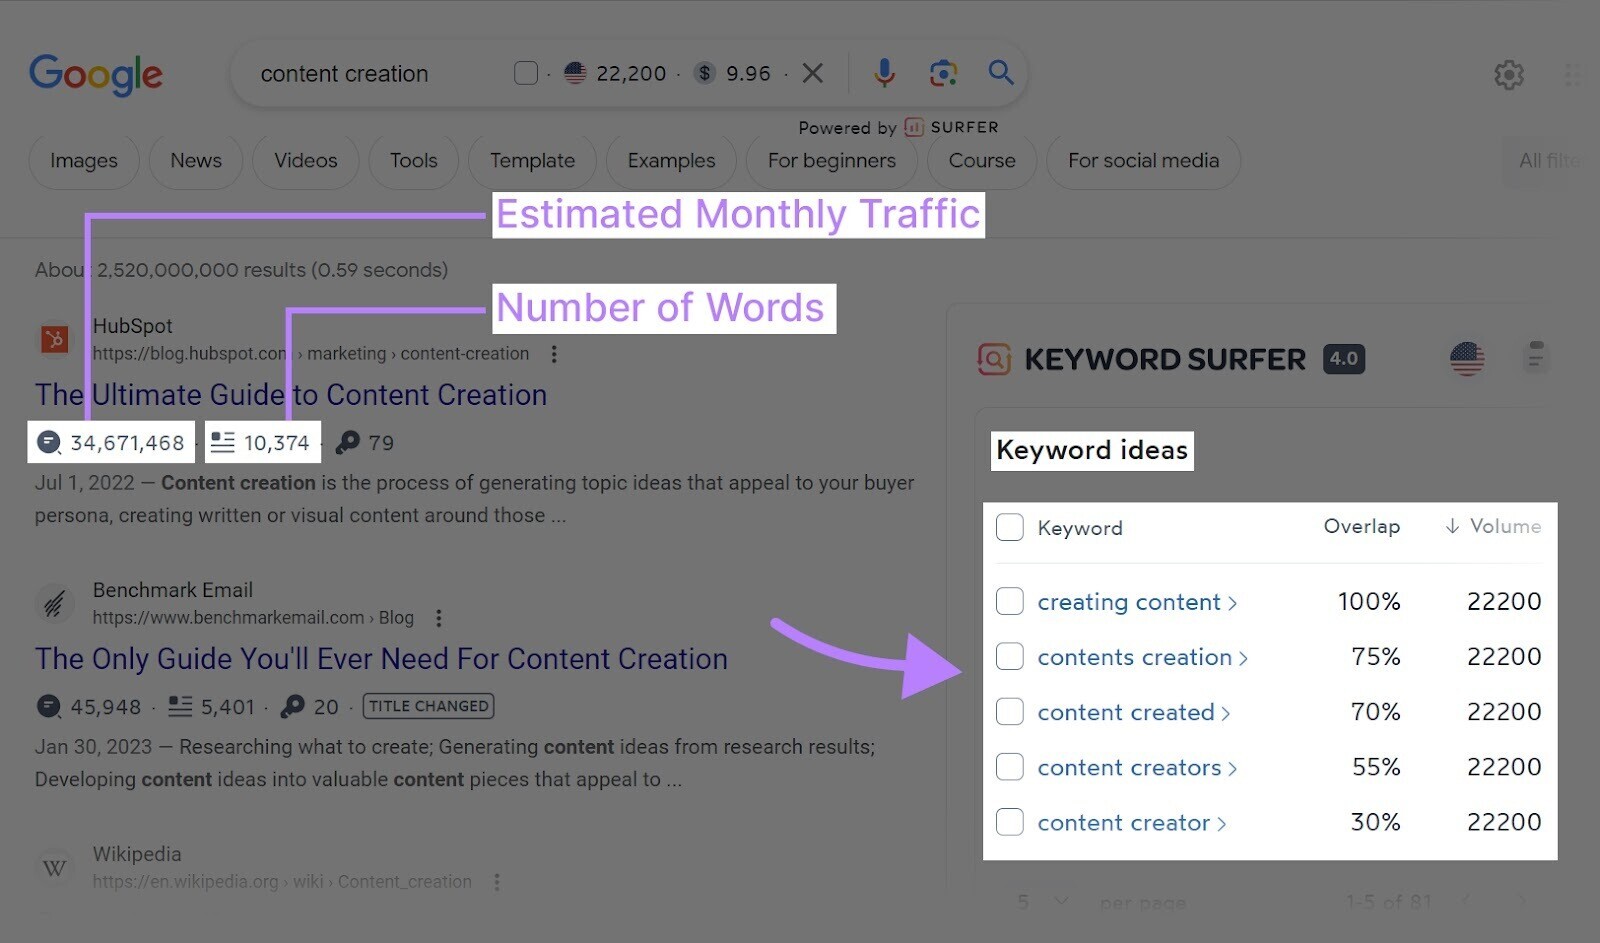Open 'contents creation' keyword link

1143,657
